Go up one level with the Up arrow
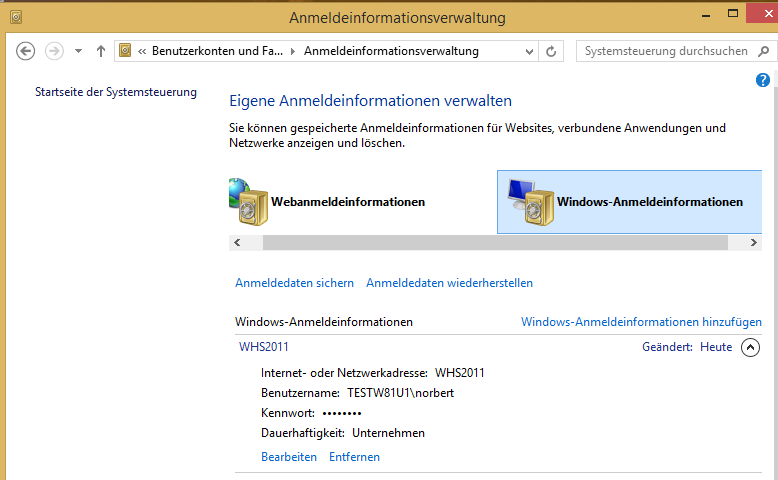The height and width of the screenshot is (480, 778). tap(101, 51)
